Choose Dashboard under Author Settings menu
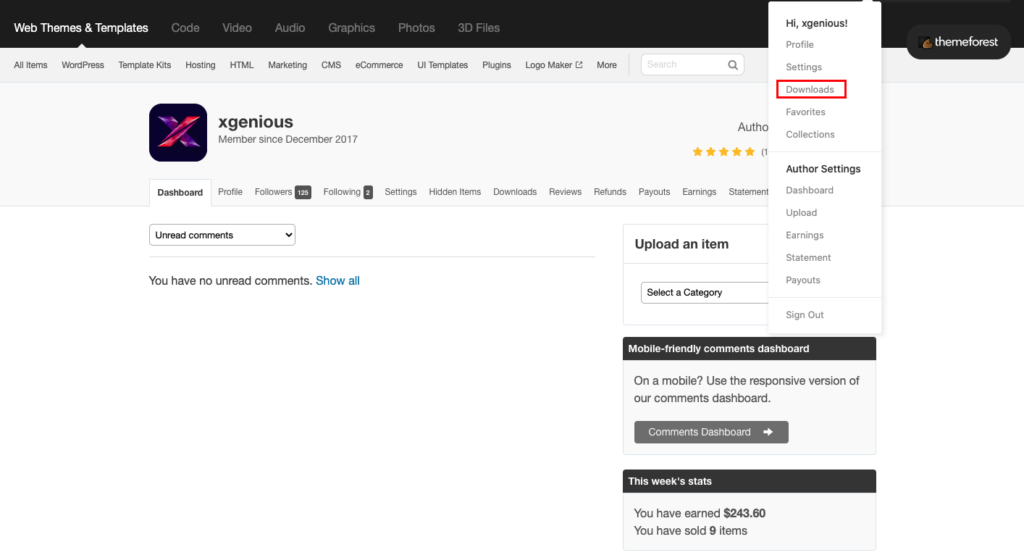The height and width of the screenshot is (555, 1024). pyautogui.click(x=809, y=191)
